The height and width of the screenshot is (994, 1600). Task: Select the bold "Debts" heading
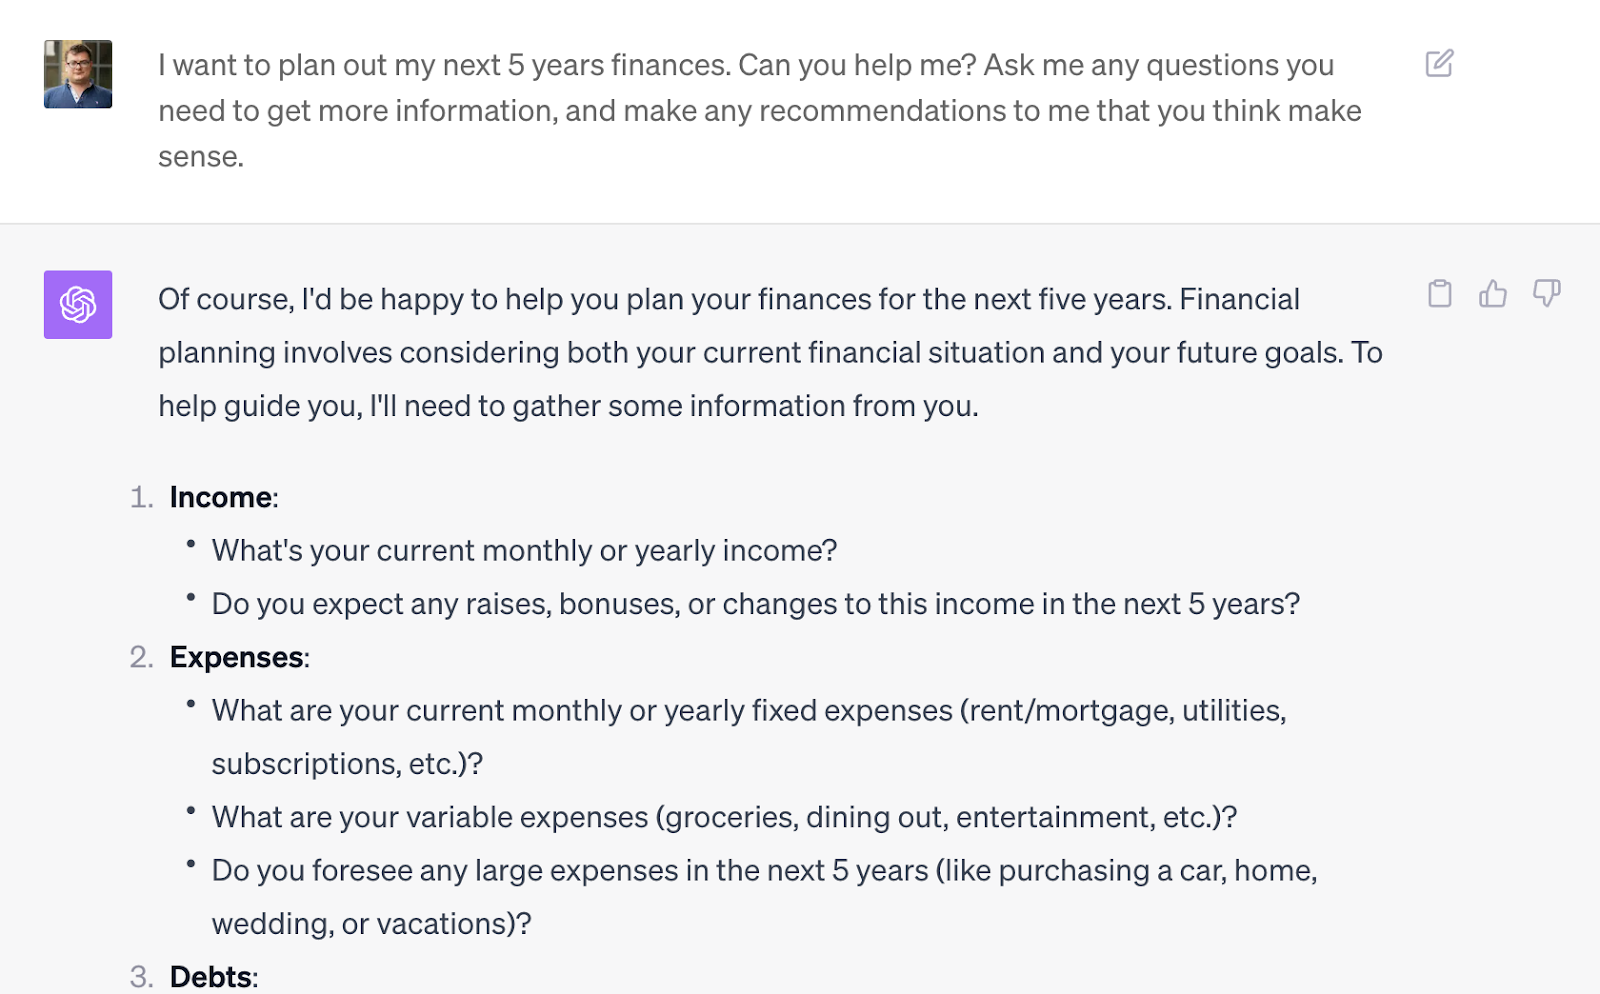click(x=211, y=976)
